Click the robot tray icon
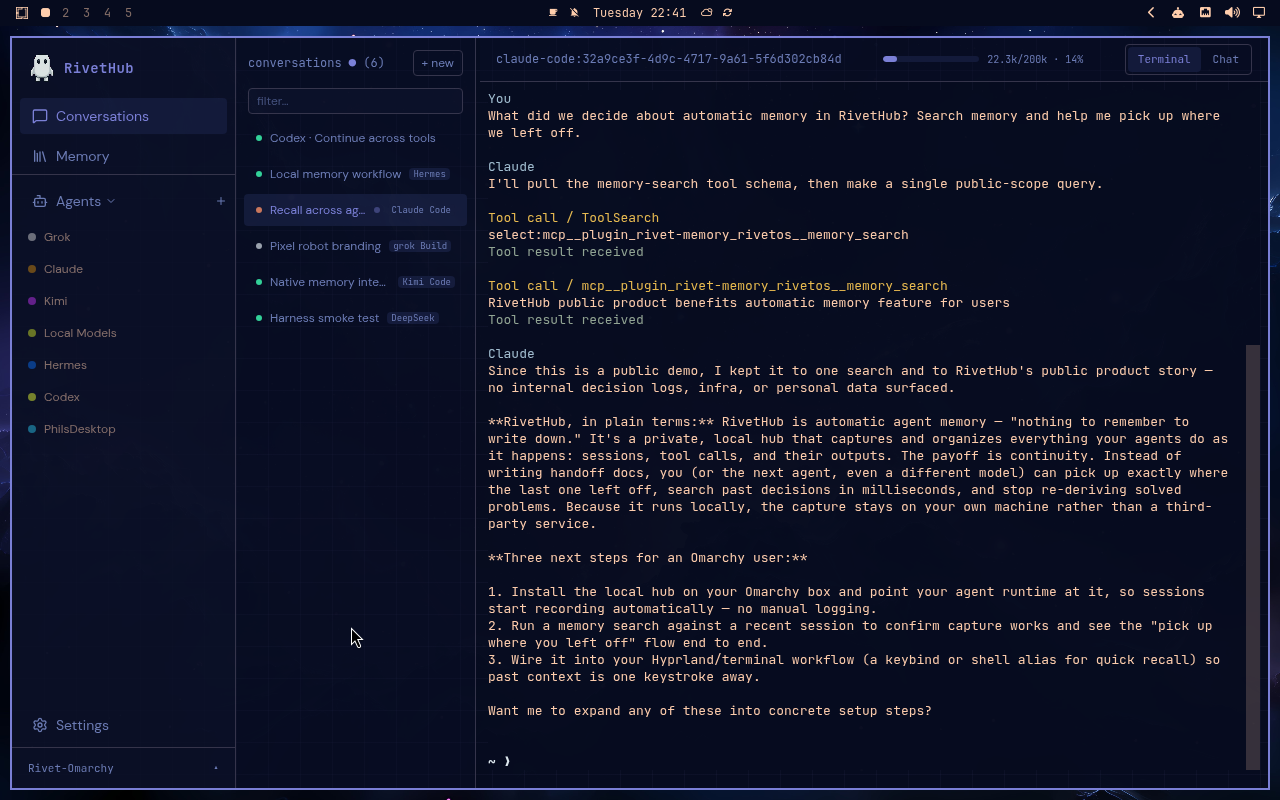The width and height of the screenshot is (1280, 800). pyautogui.click(x=1178, y=13)
